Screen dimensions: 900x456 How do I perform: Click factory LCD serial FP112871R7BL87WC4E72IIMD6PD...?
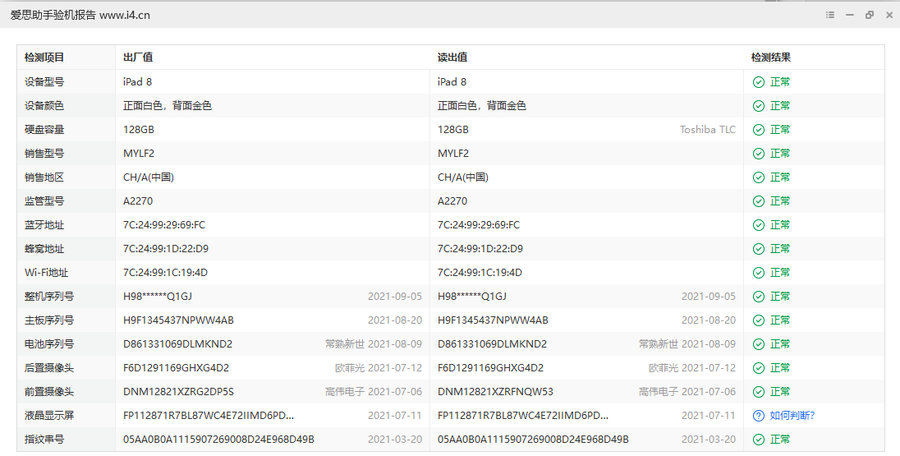(x=208, y=415)
